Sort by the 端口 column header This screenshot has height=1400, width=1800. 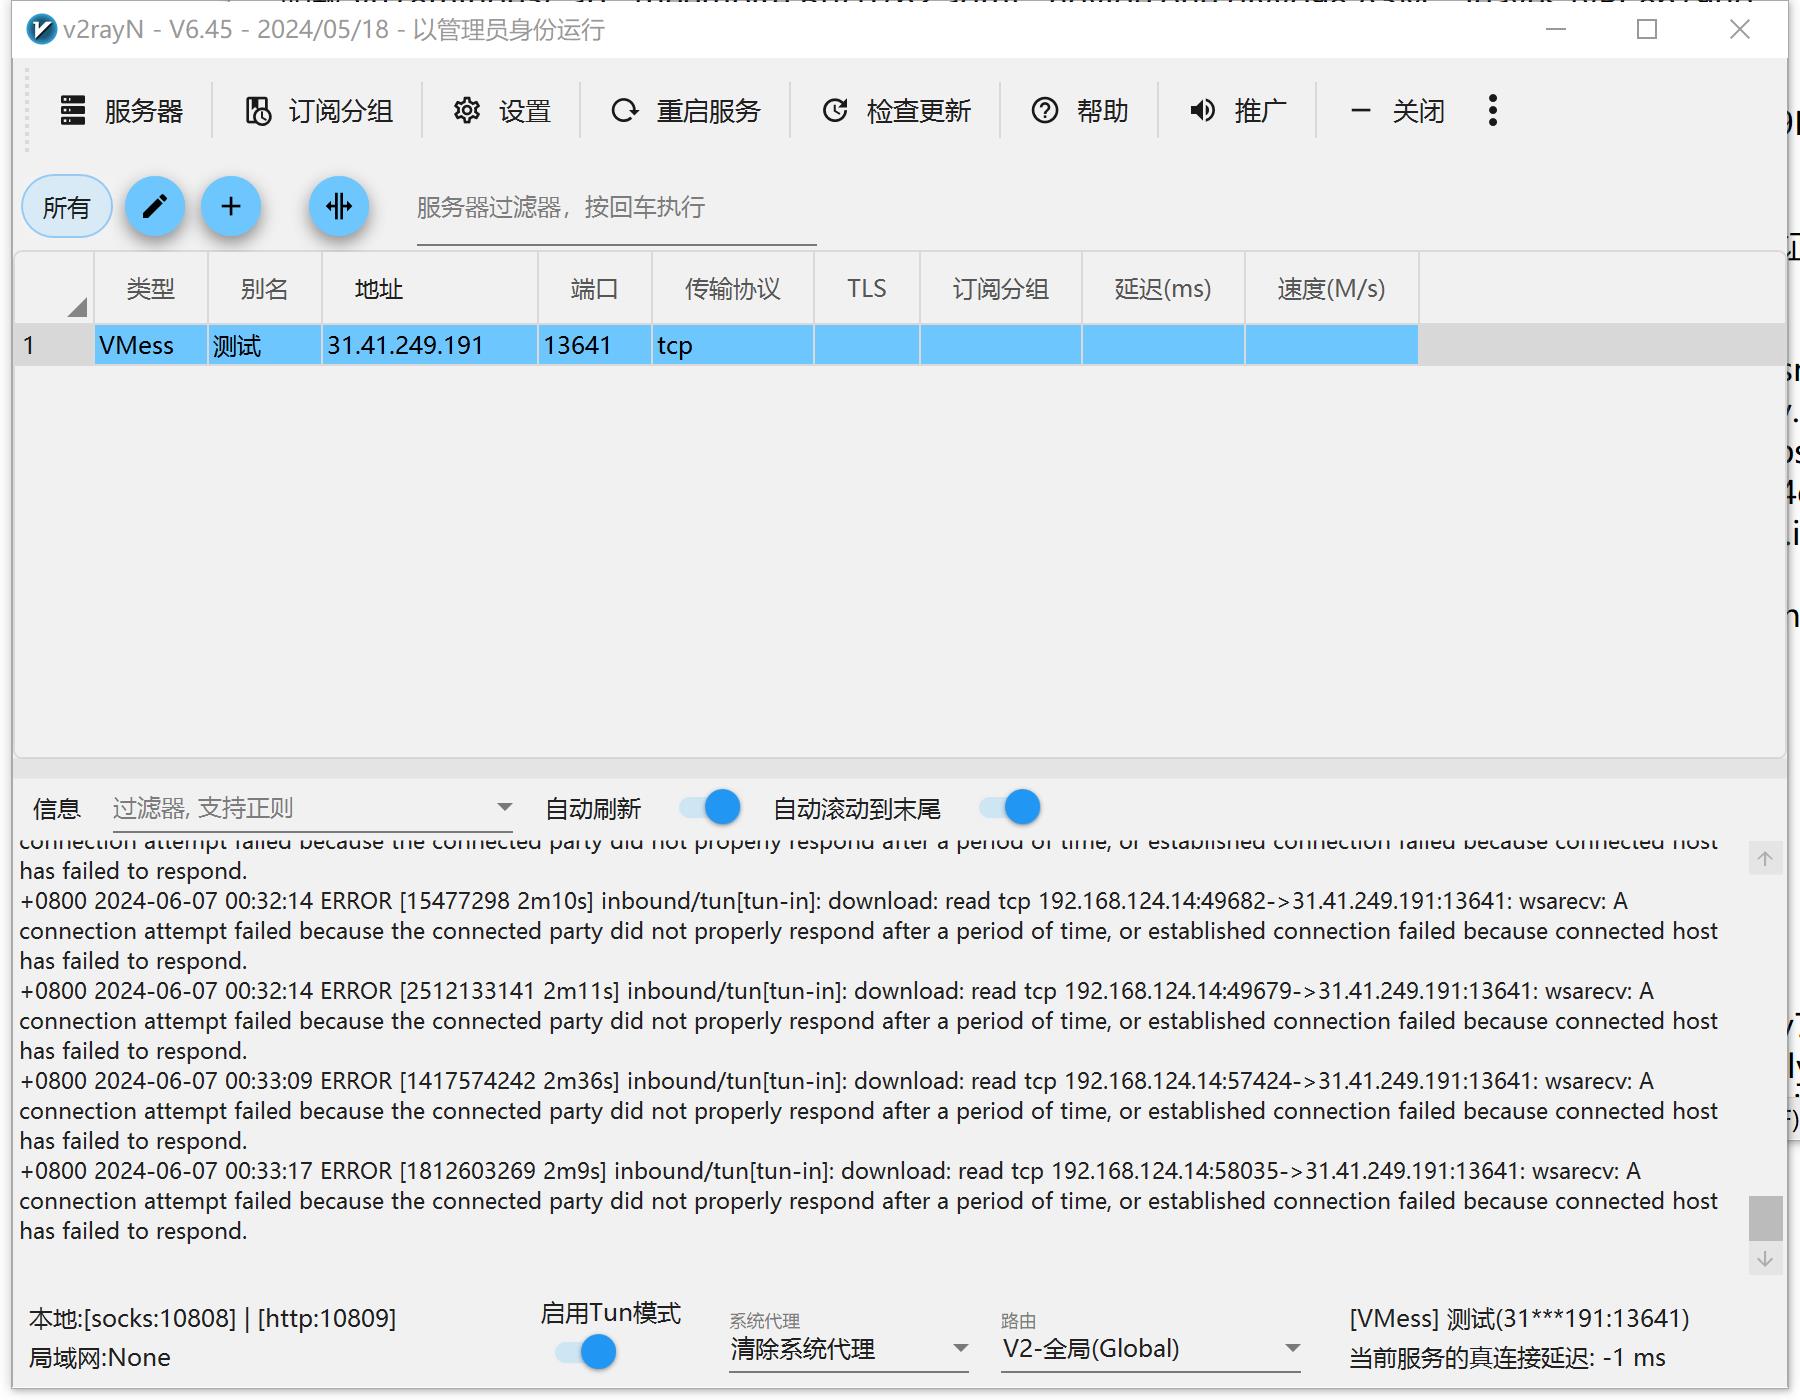595,289
